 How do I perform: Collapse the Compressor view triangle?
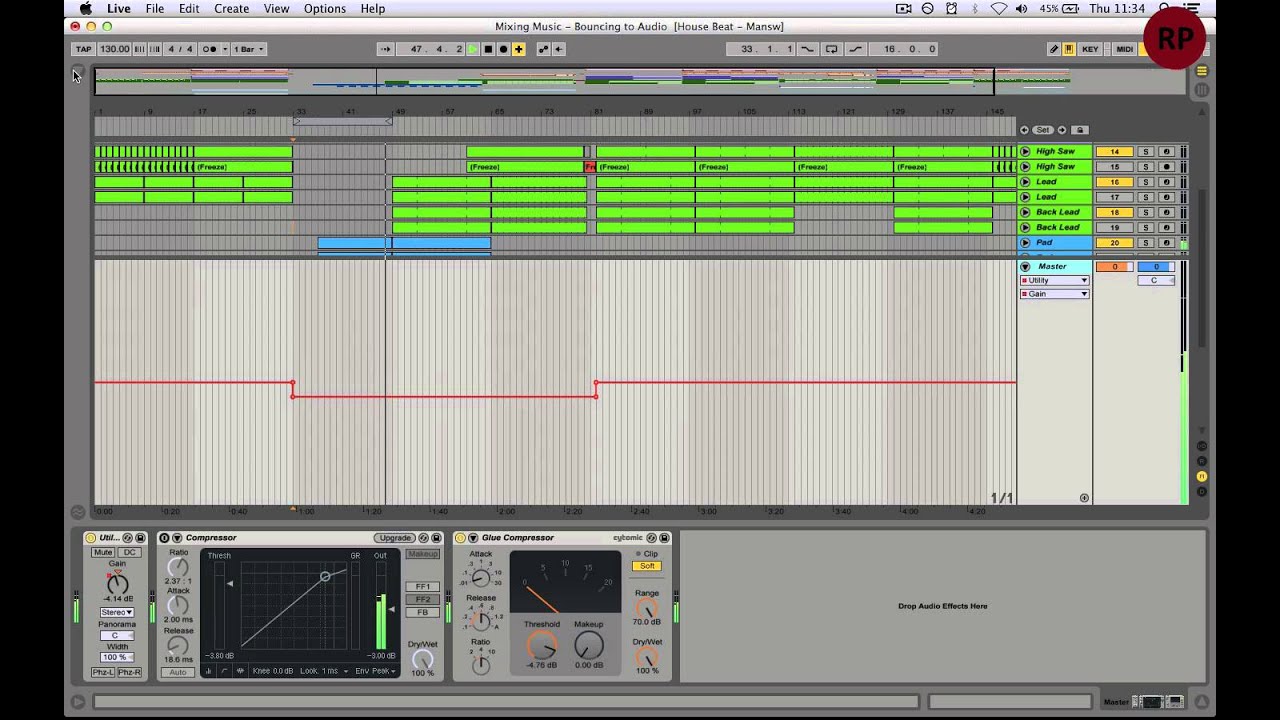click(x=177, y=538)
